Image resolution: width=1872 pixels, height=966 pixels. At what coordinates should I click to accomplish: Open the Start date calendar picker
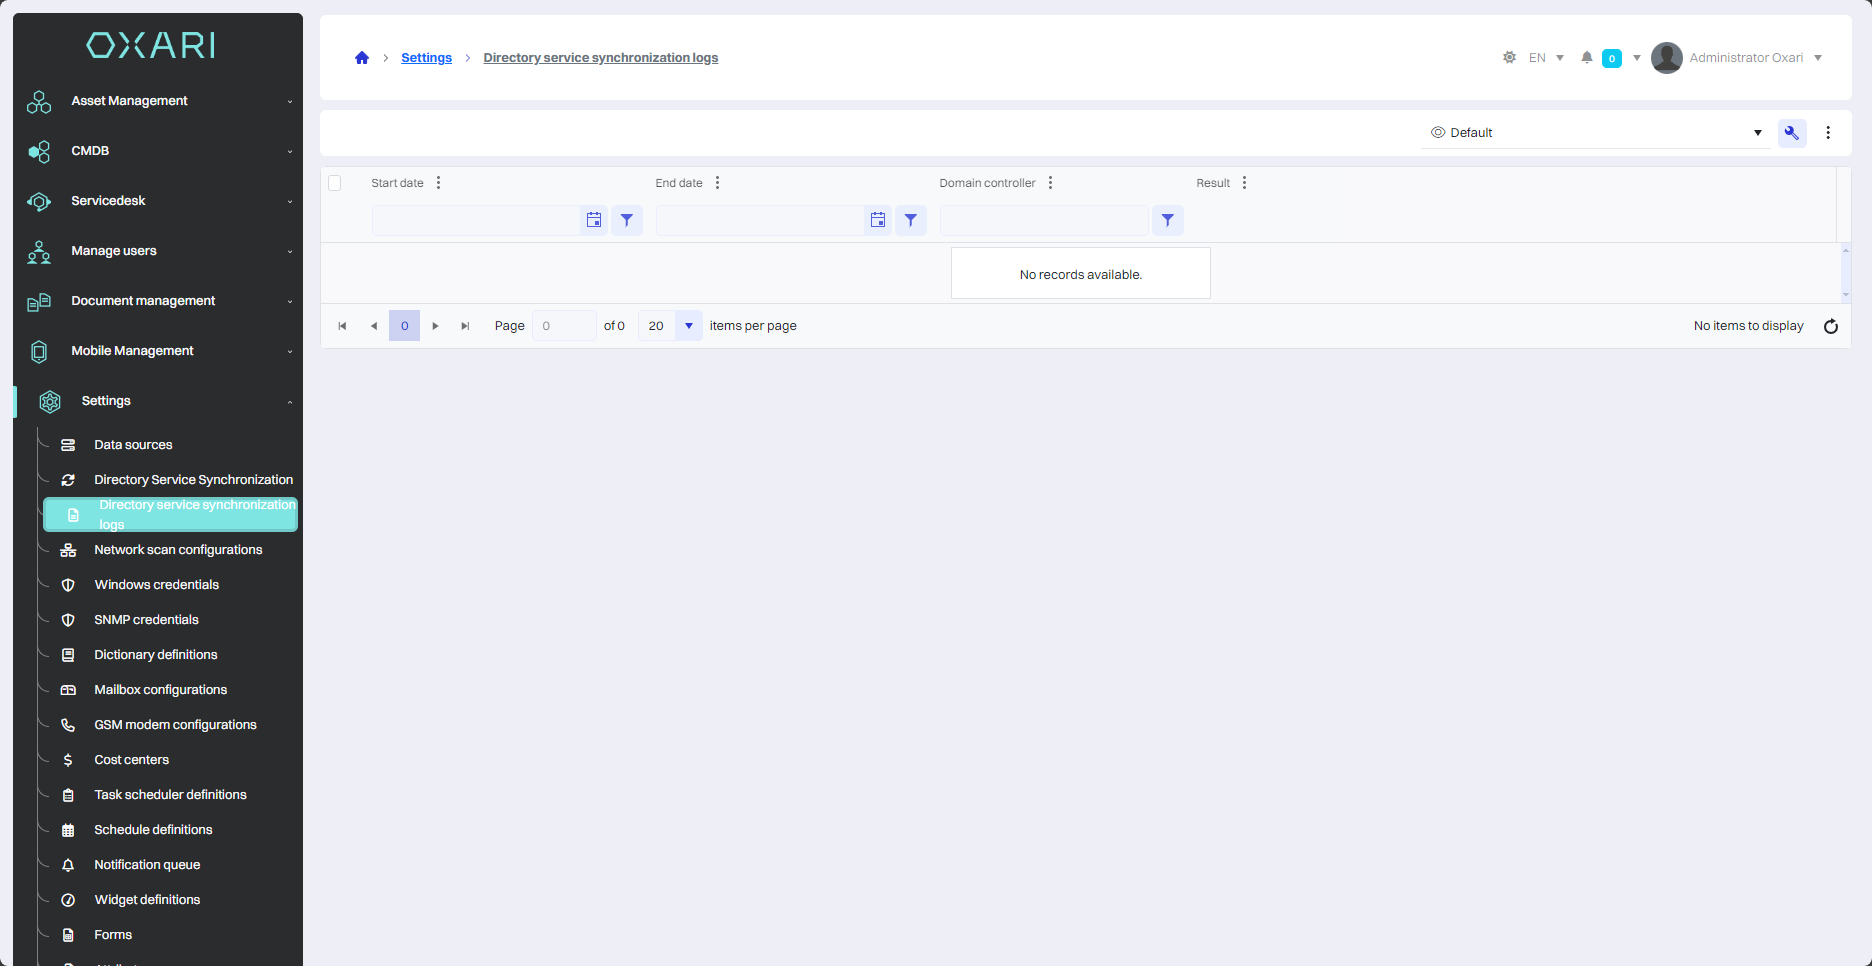tap(594, 220)
